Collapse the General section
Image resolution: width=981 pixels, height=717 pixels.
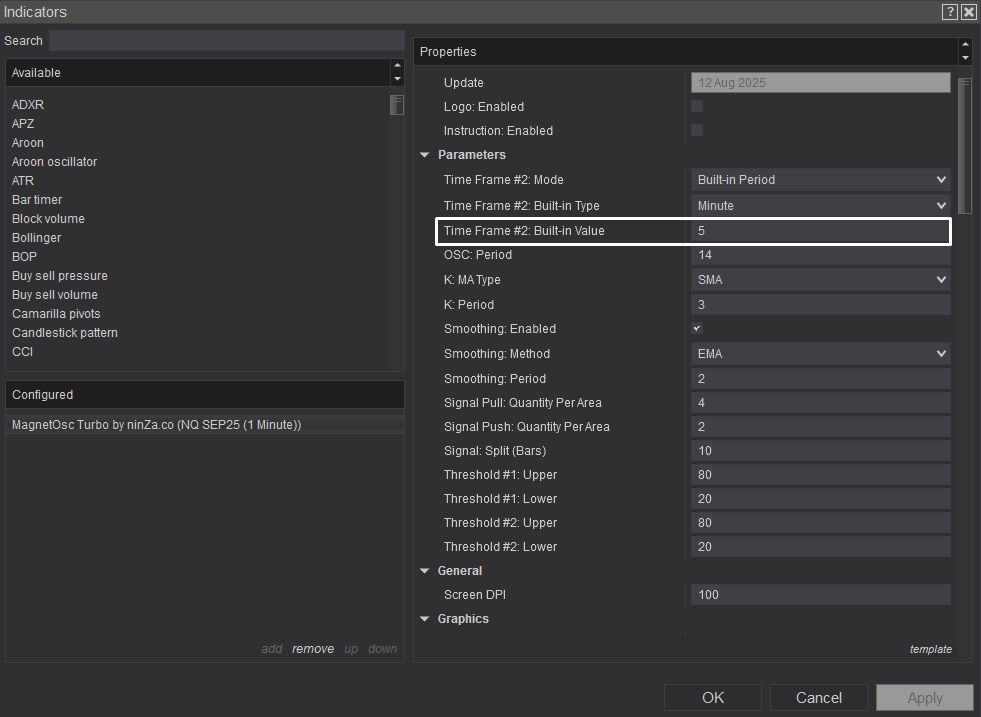425,571
